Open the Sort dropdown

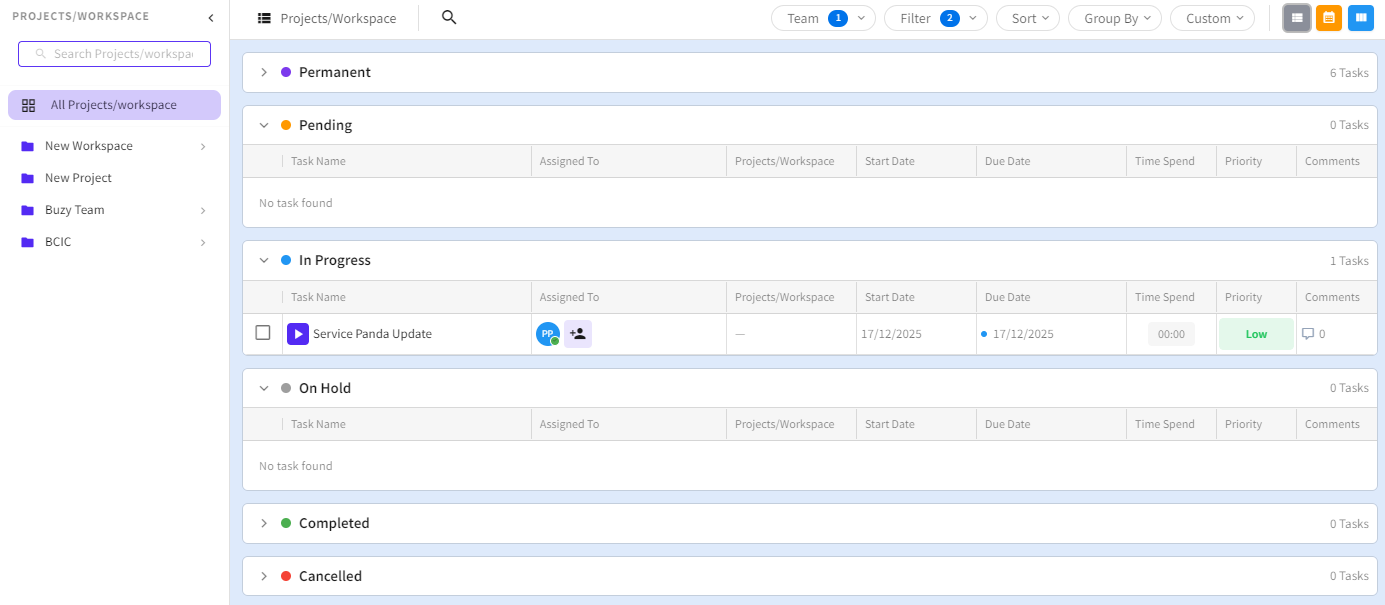(x=1028, y=18)
